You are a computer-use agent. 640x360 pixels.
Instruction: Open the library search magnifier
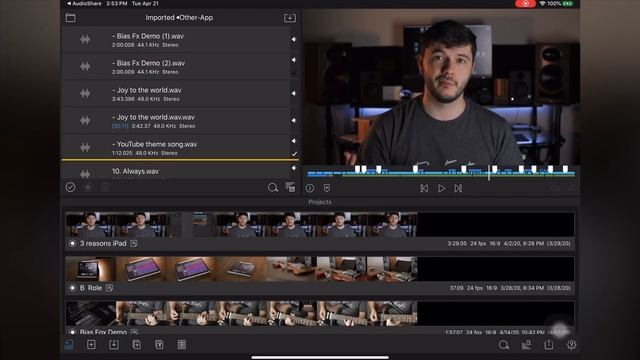pyautogui.click(x=273, y=187)
